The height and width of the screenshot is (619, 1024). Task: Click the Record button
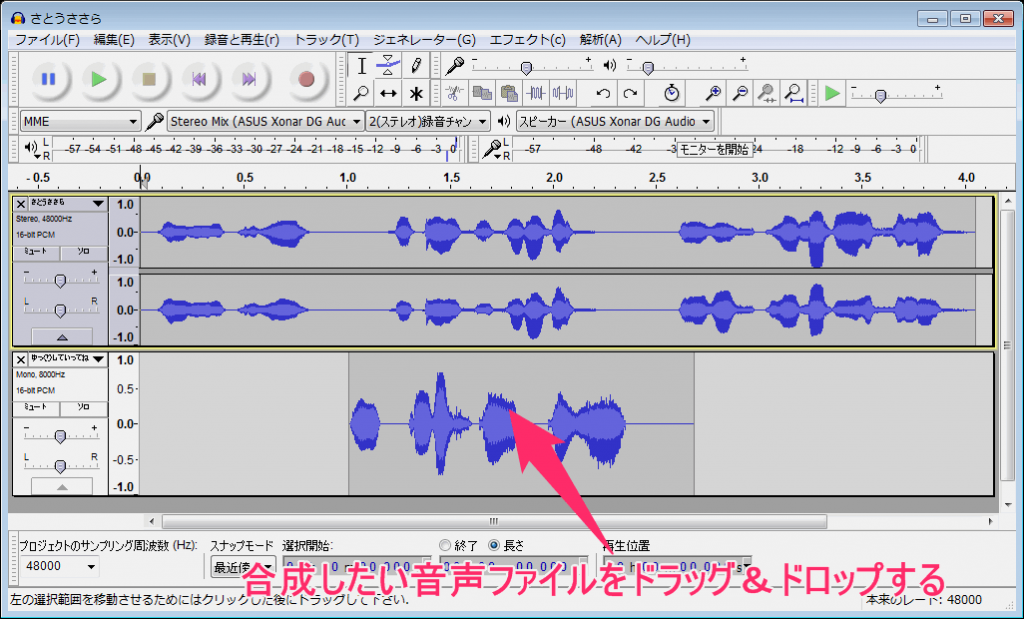(x=306, y=78)
